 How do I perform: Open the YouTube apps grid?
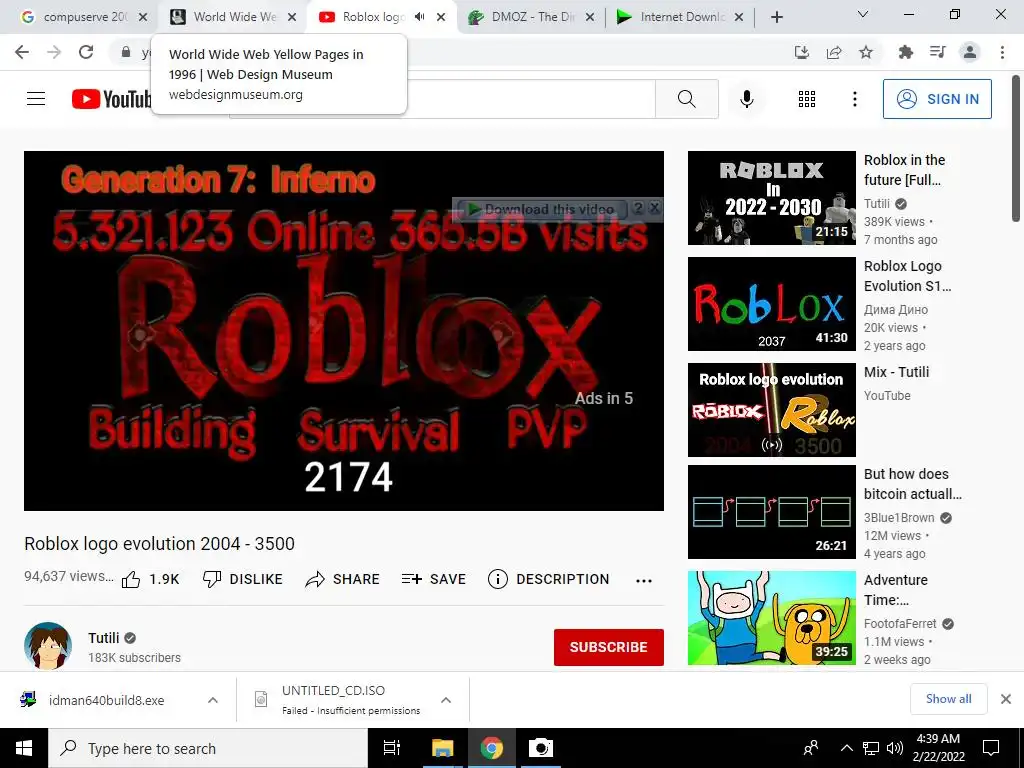pyautogui.click(x=807, y=99)
